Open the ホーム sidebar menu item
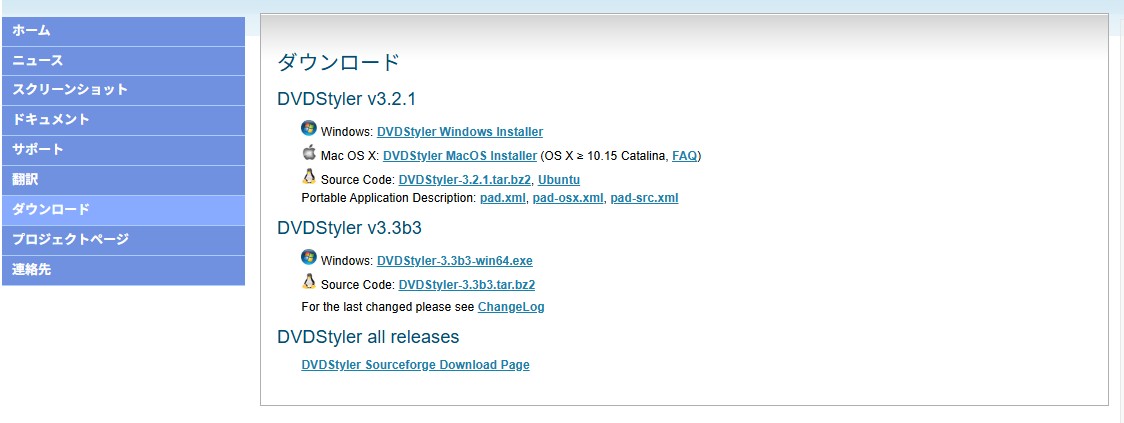This screenshot has height=423, width=1124. coord(123,31)
